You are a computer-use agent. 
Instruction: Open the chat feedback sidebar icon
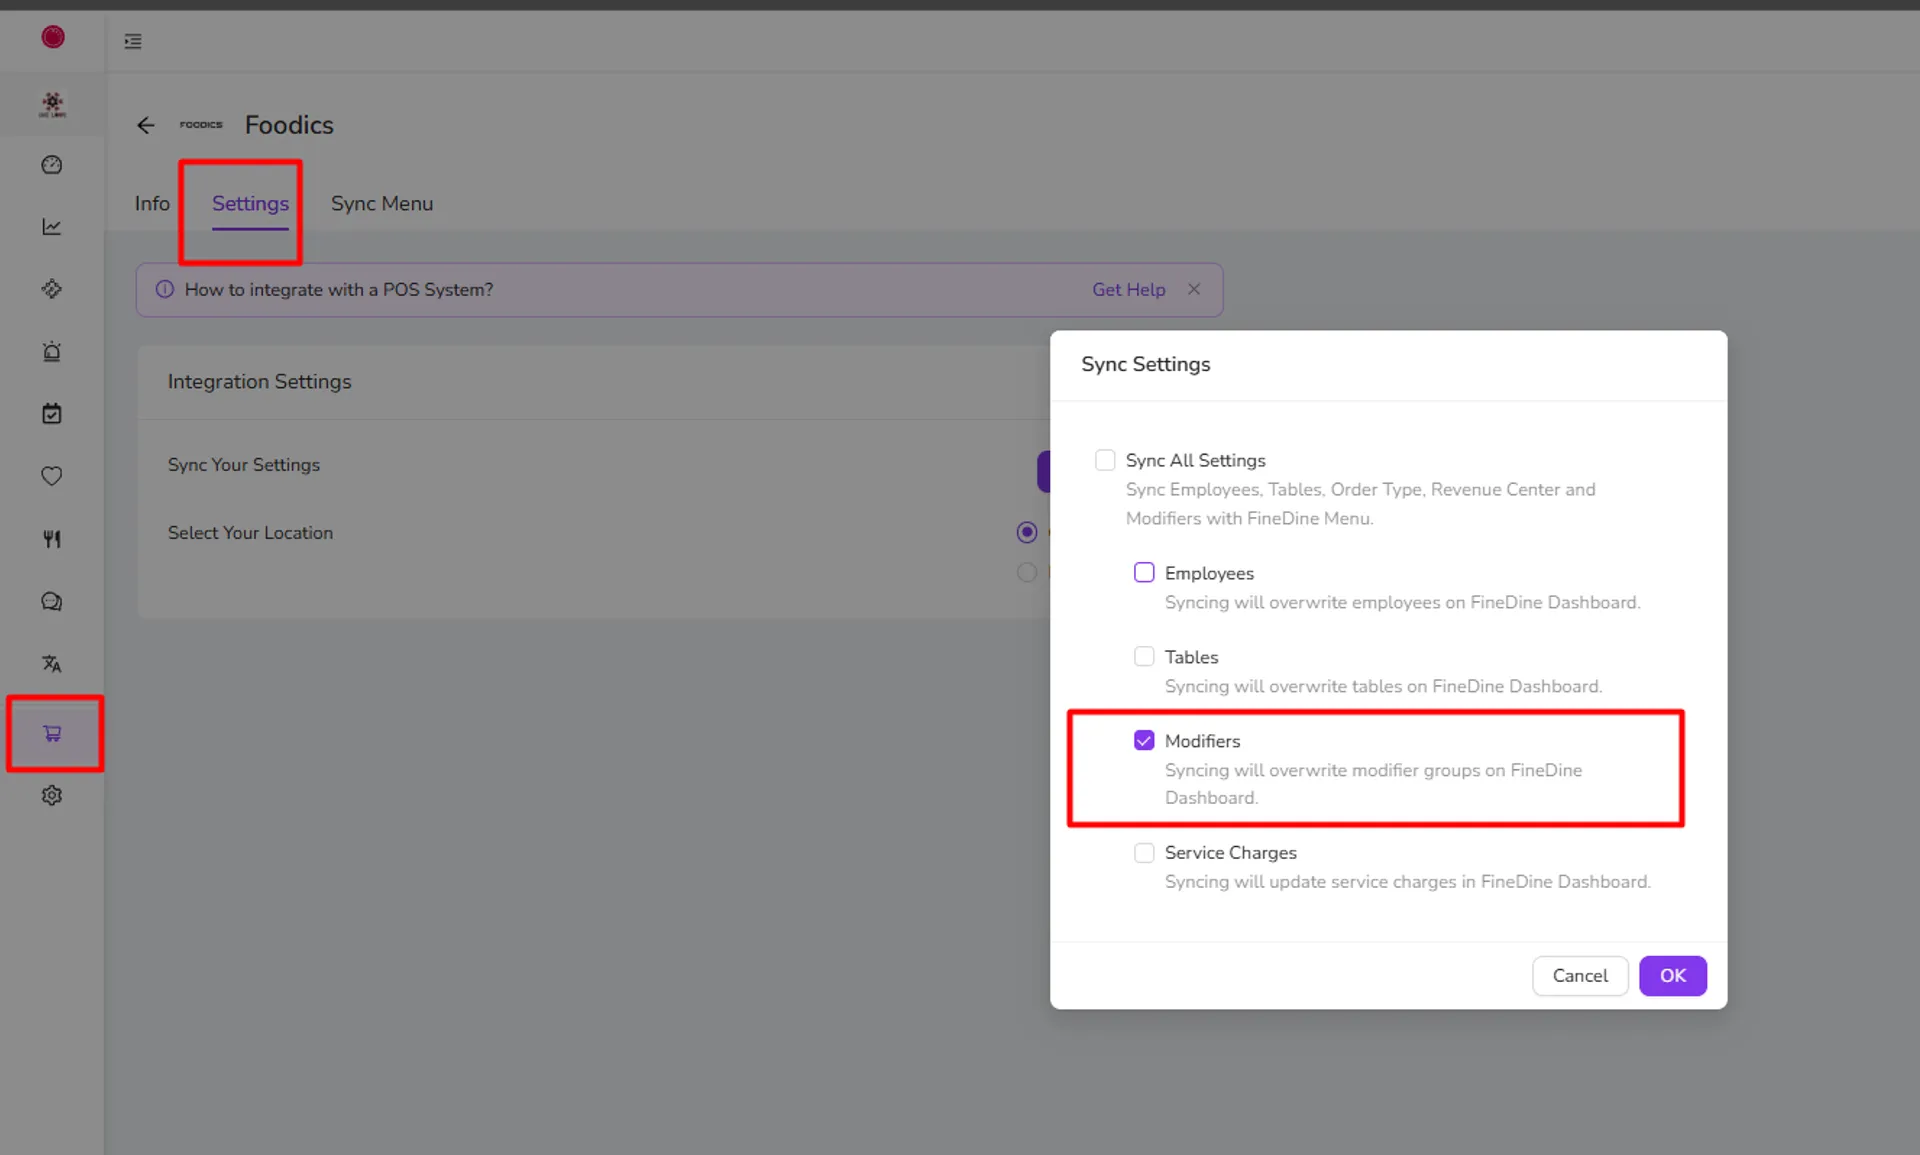pyautogui.click(x=52, y=601)
